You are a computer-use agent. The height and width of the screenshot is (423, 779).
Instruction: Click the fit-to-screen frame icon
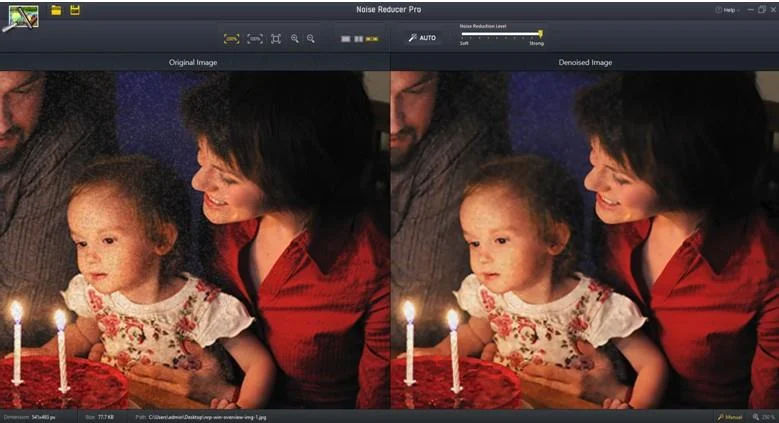click(x=276, y=39)
